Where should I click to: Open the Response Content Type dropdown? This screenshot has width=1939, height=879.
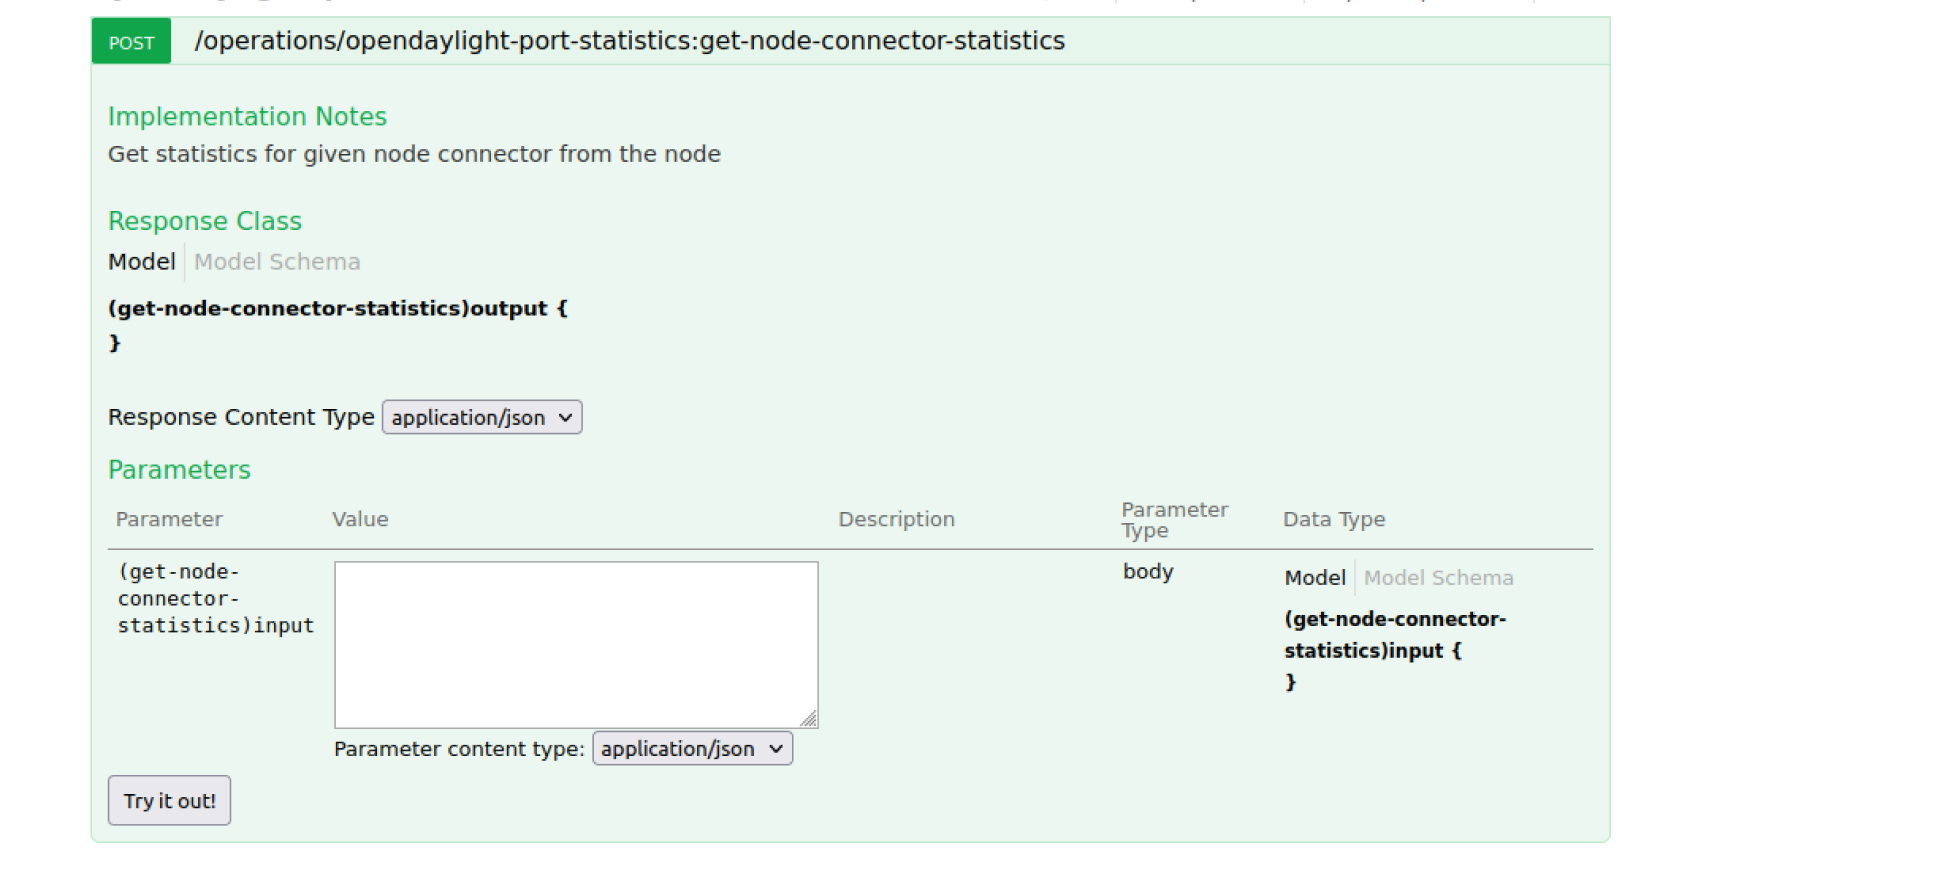(481, 417)
